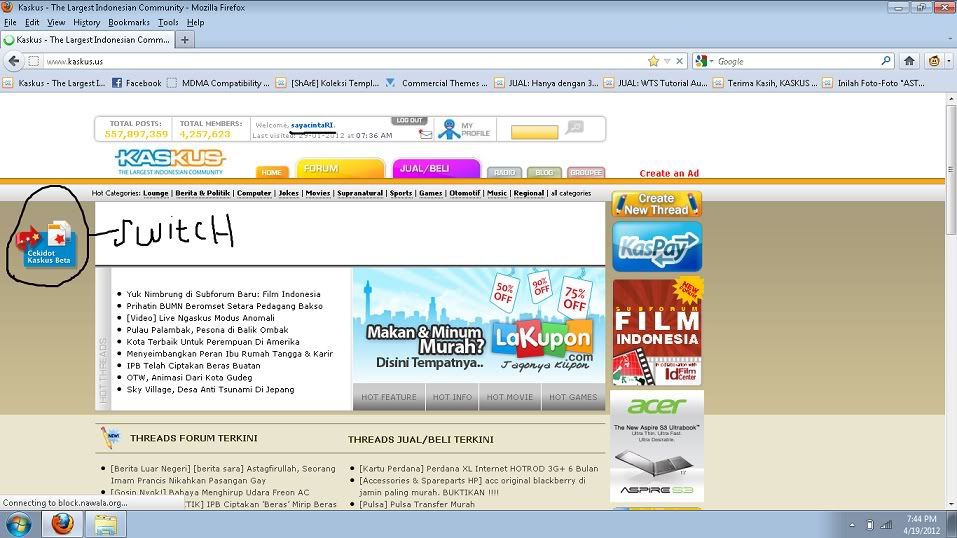Switch to HOT MOVIE tab
This screenshot has height=538, width=957.
coord(510,397)
